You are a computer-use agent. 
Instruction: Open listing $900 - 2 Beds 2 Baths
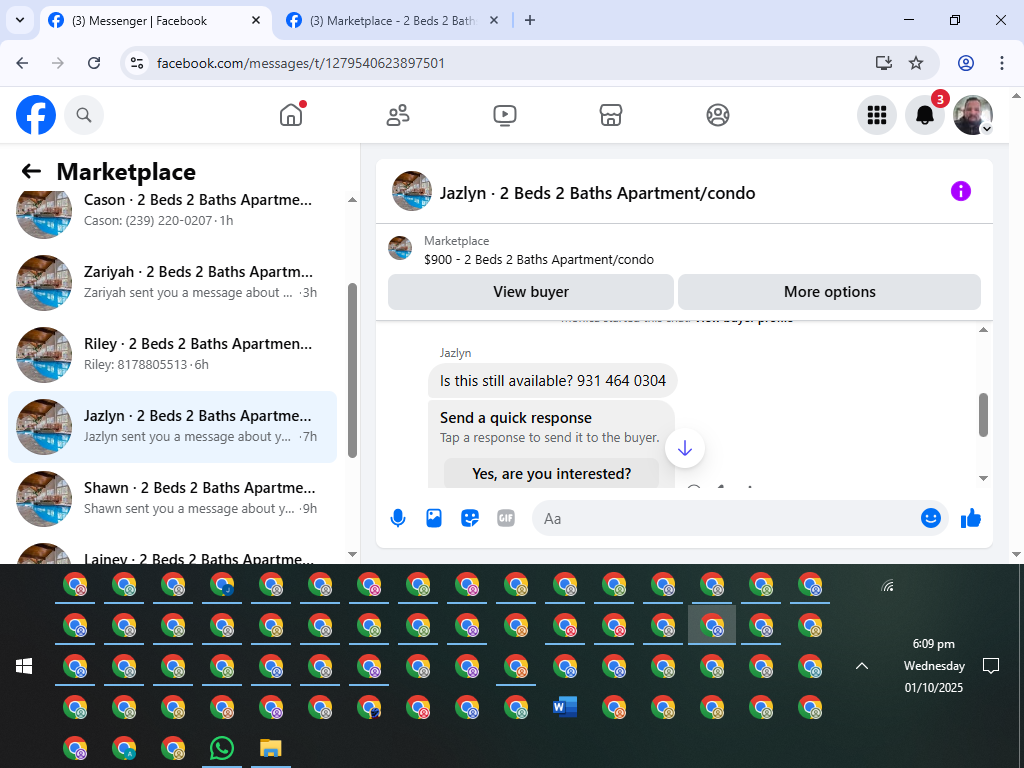coord(539,259)
